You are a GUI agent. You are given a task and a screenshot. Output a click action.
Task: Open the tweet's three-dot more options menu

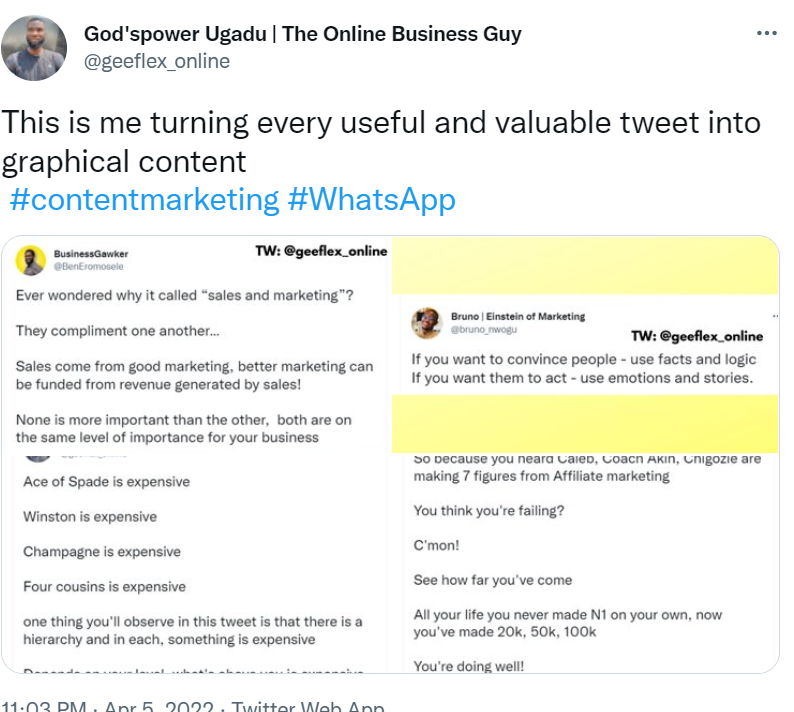766,34
